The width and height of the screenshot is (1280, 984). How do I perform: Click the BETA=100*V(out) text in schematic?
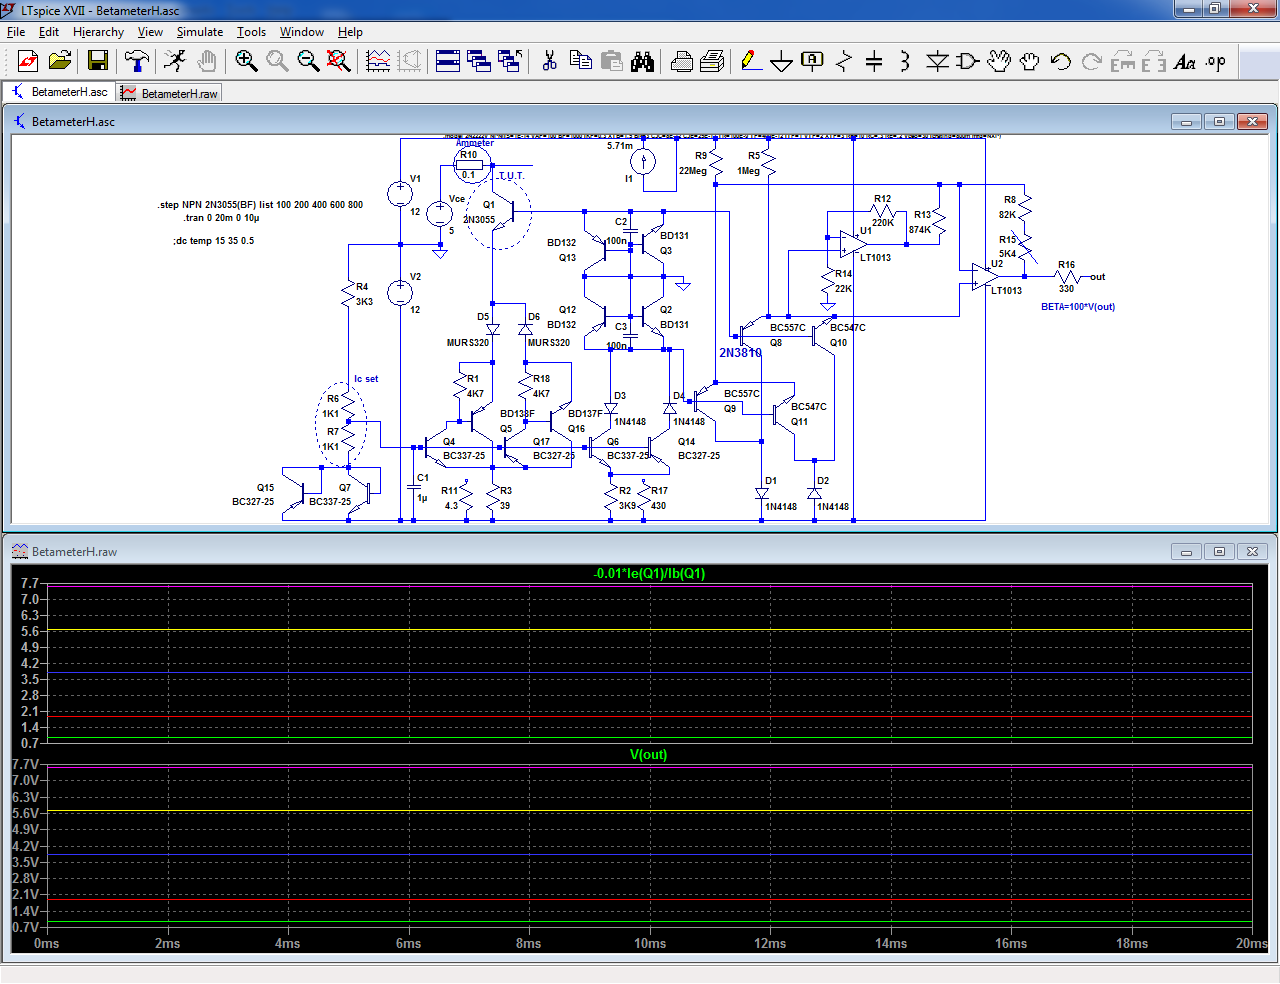(x=1078, y=307)
